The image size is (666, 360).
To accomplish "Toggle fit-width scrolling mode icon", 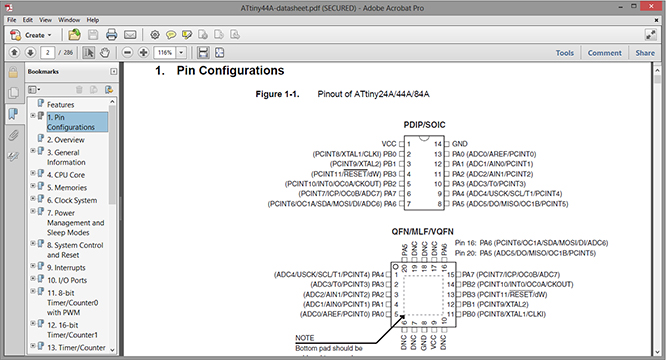I will 203,53.
